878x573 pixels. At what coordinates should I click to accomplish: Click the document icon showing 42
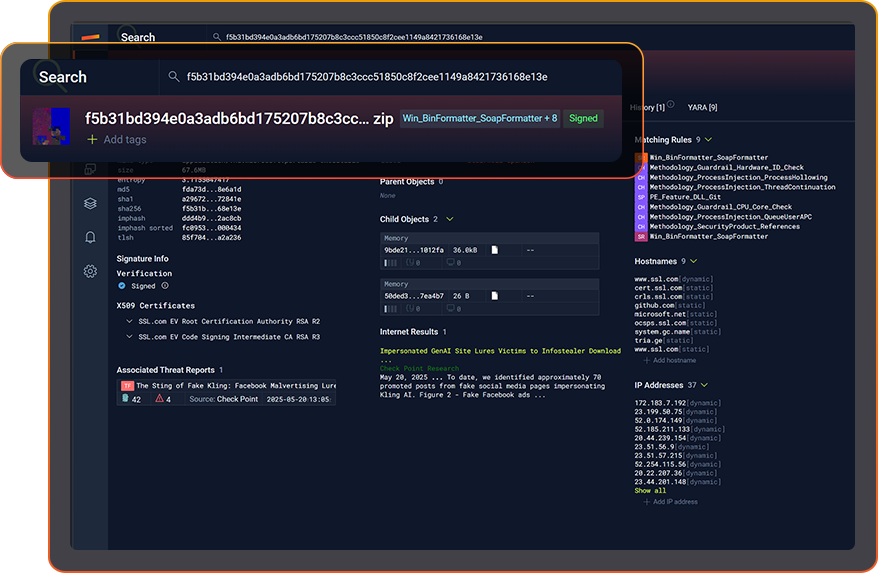pos(125,398)
